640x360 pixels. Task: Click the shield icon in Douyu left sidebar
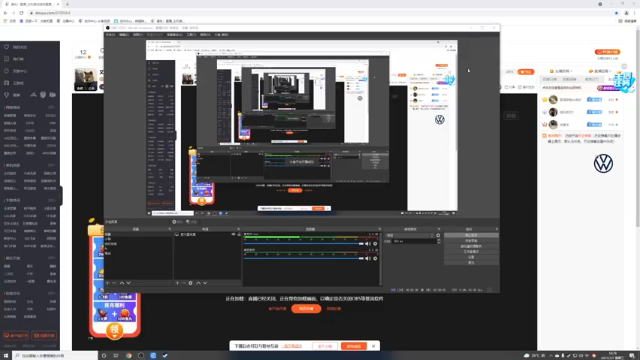43,95
